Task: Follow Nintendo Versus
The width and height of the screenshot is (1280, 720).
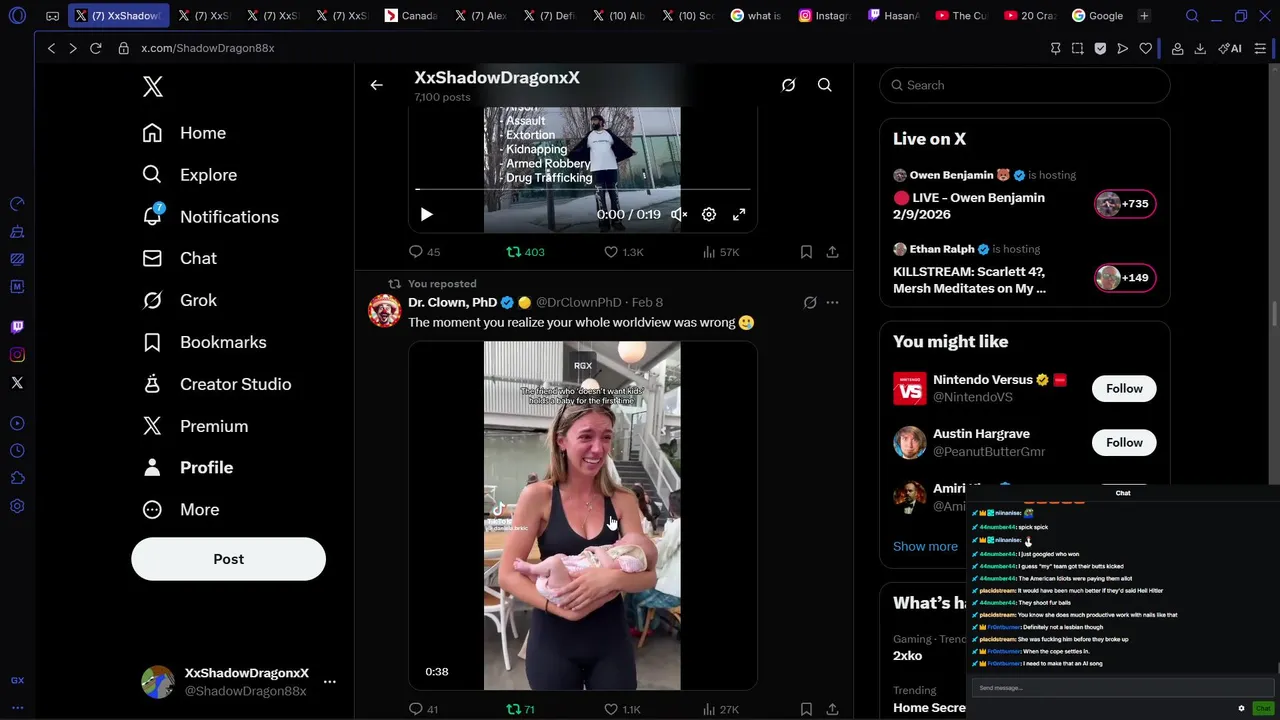Action: click(x=1124, y=388)
